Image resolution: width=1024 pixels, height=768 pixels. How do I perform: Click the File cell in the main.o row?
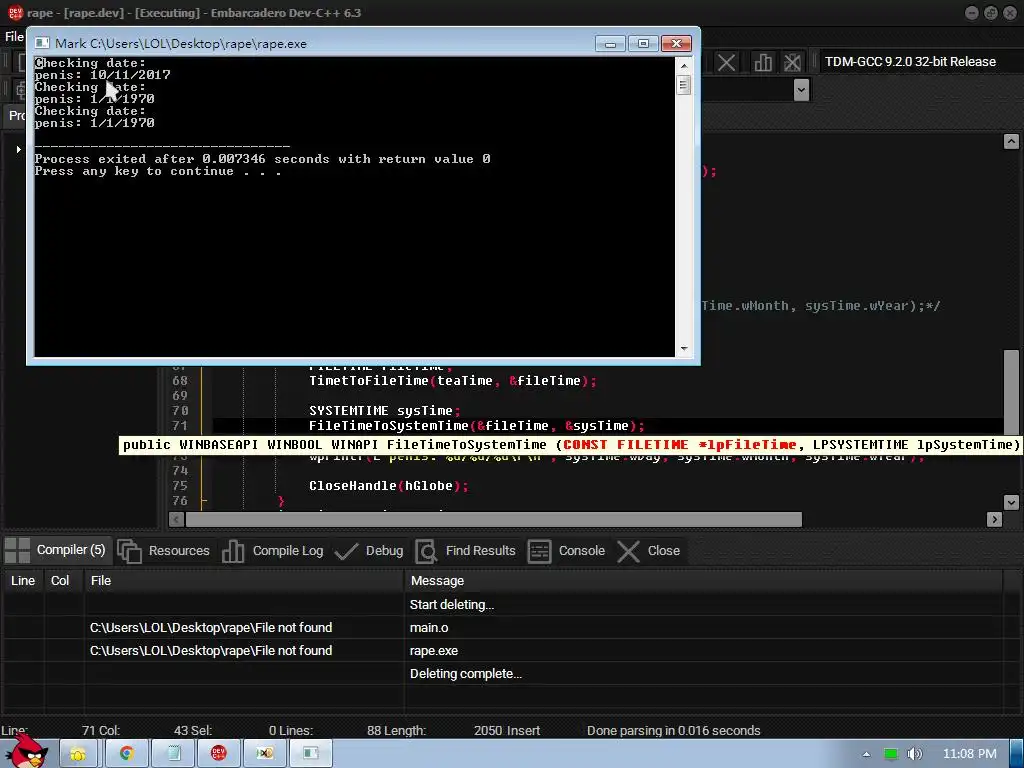244,628
